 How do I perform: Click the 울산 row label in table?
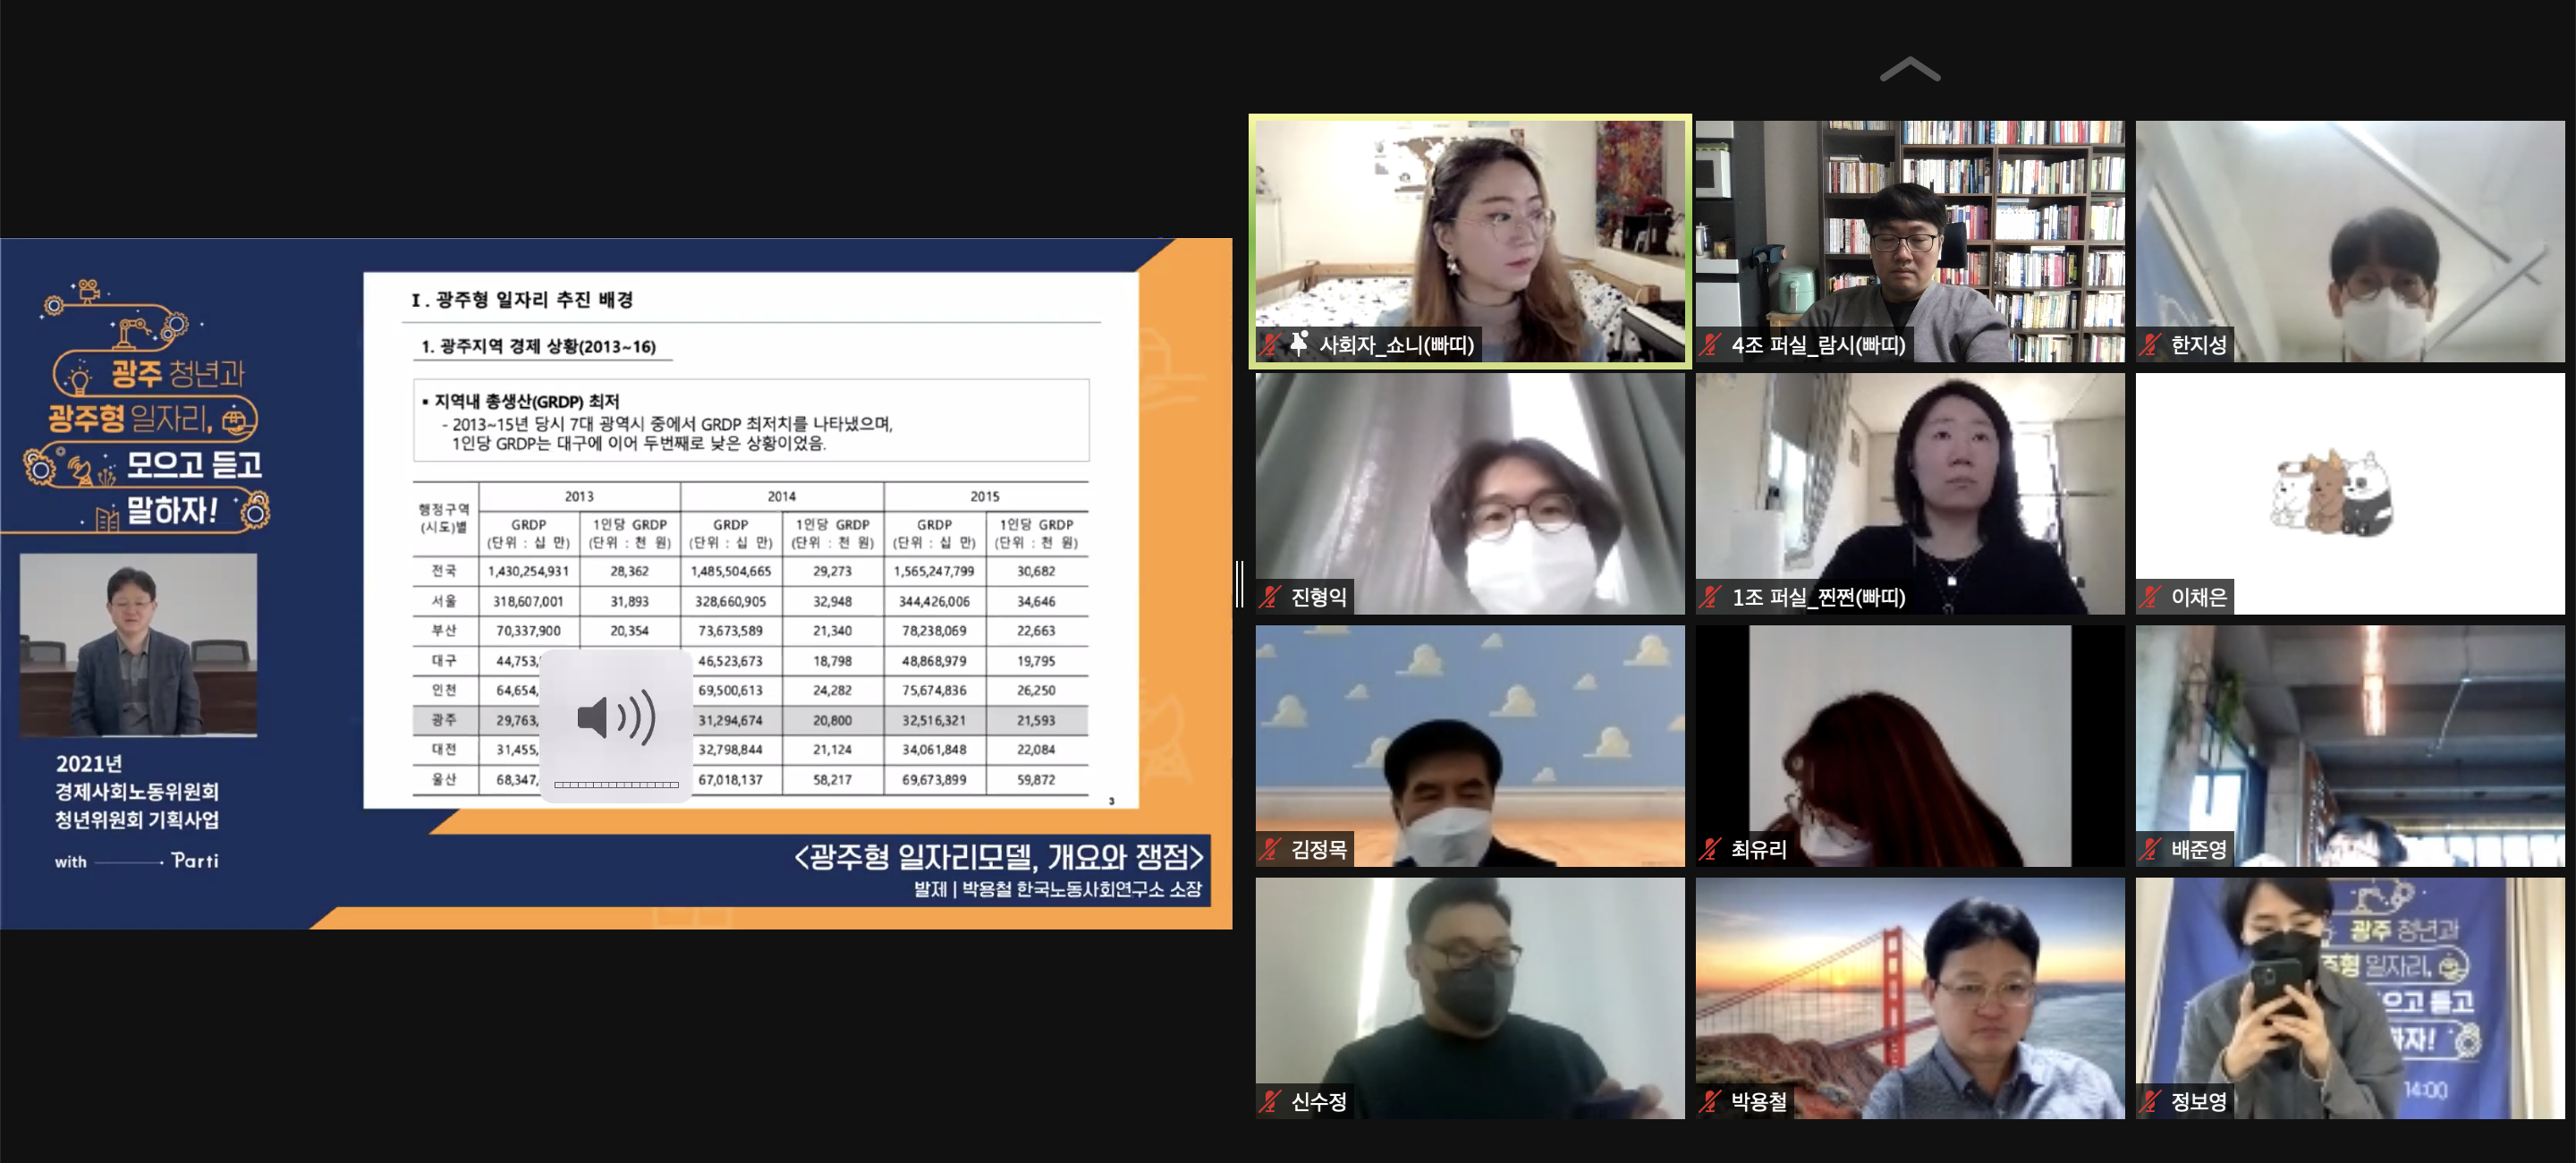point(444,779)
